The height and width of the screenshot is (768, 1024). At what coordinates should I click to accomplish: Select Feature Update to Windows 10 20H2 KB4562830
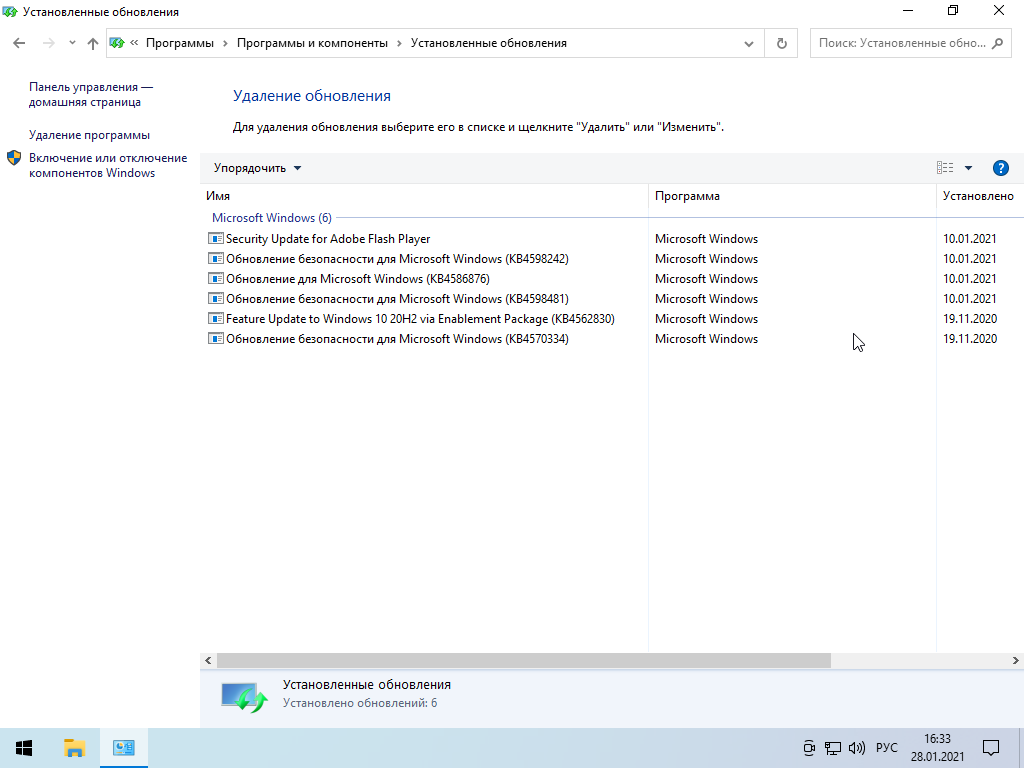[x=420, y=319]
